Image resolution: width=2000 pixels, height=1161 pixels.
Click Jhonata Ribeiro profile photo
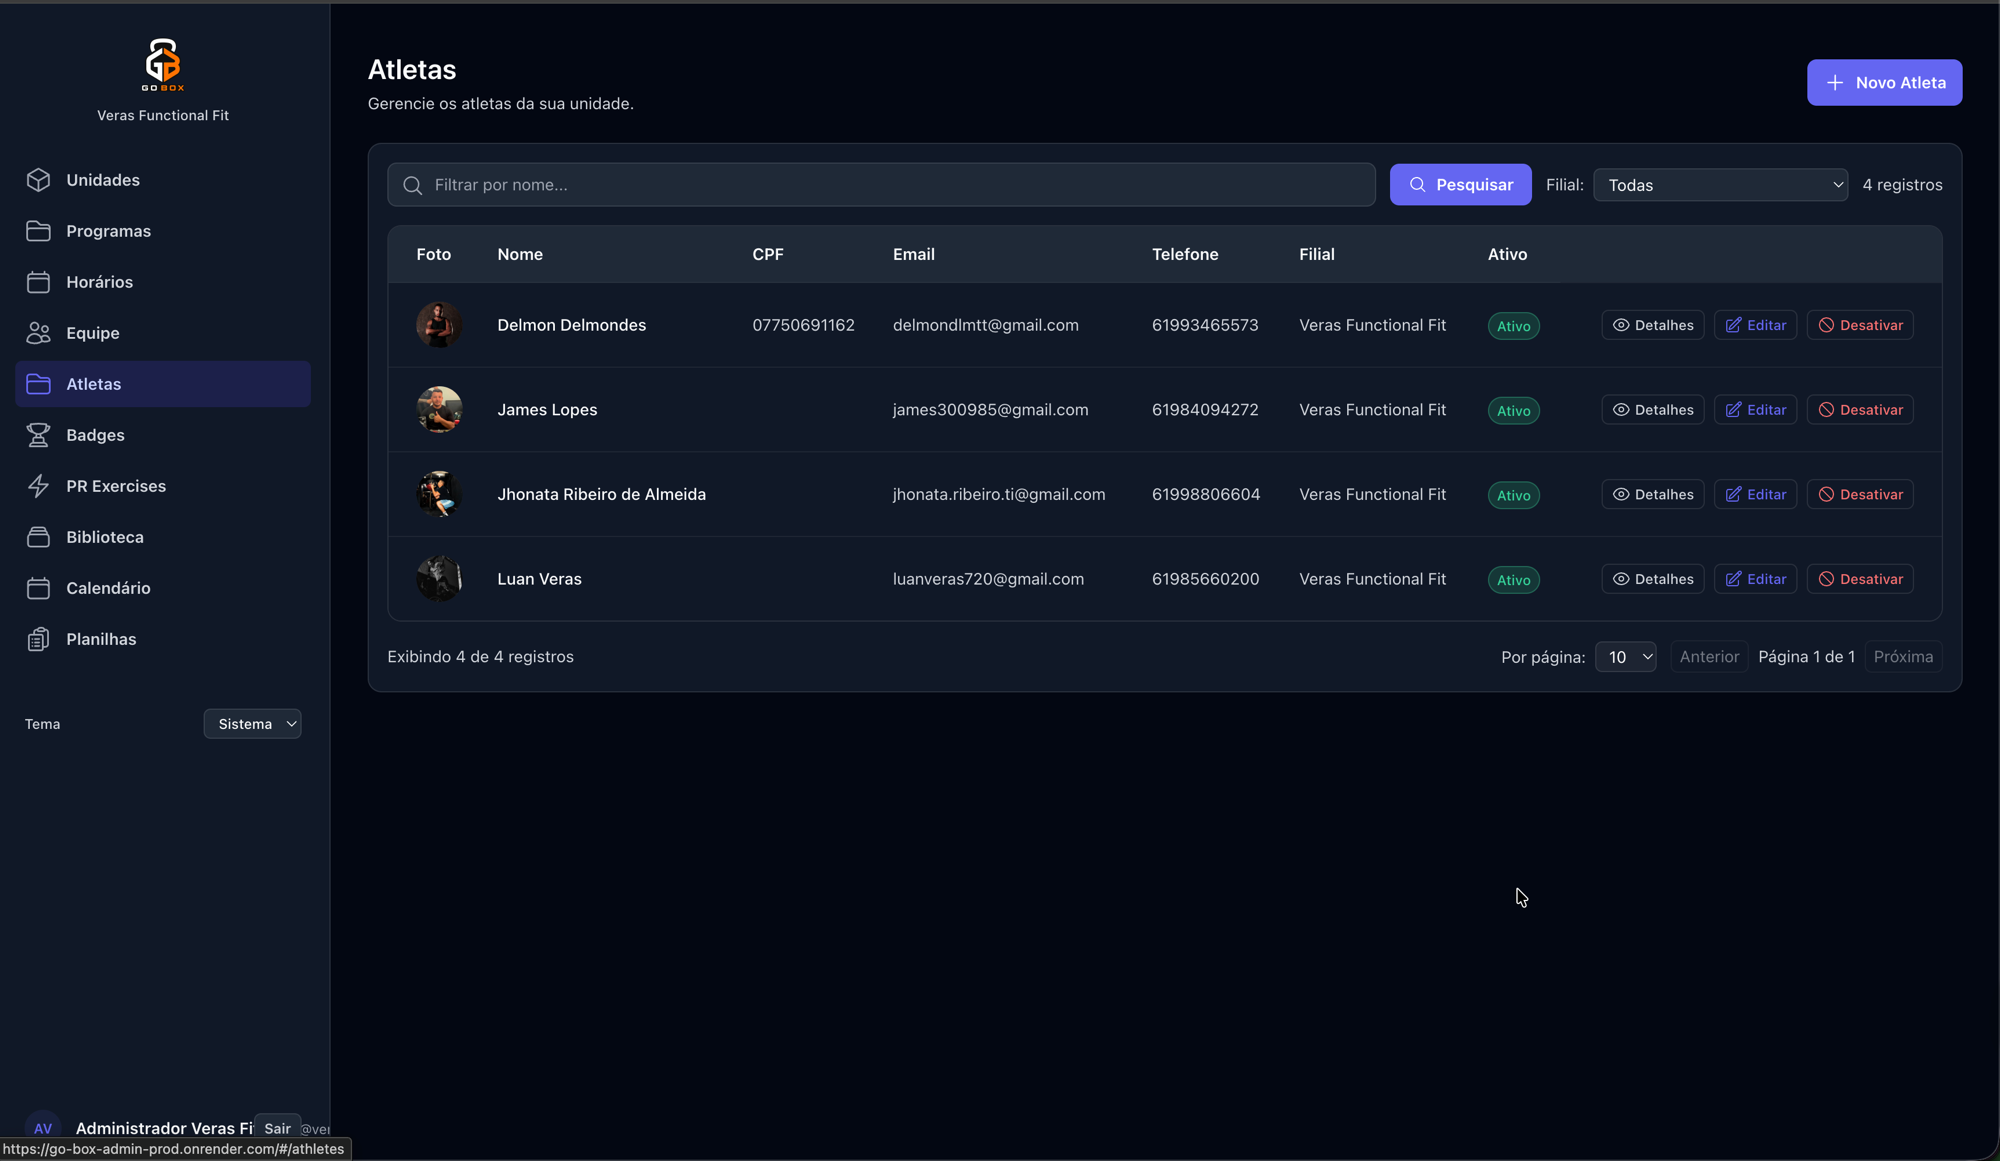[x=439, y=494]
